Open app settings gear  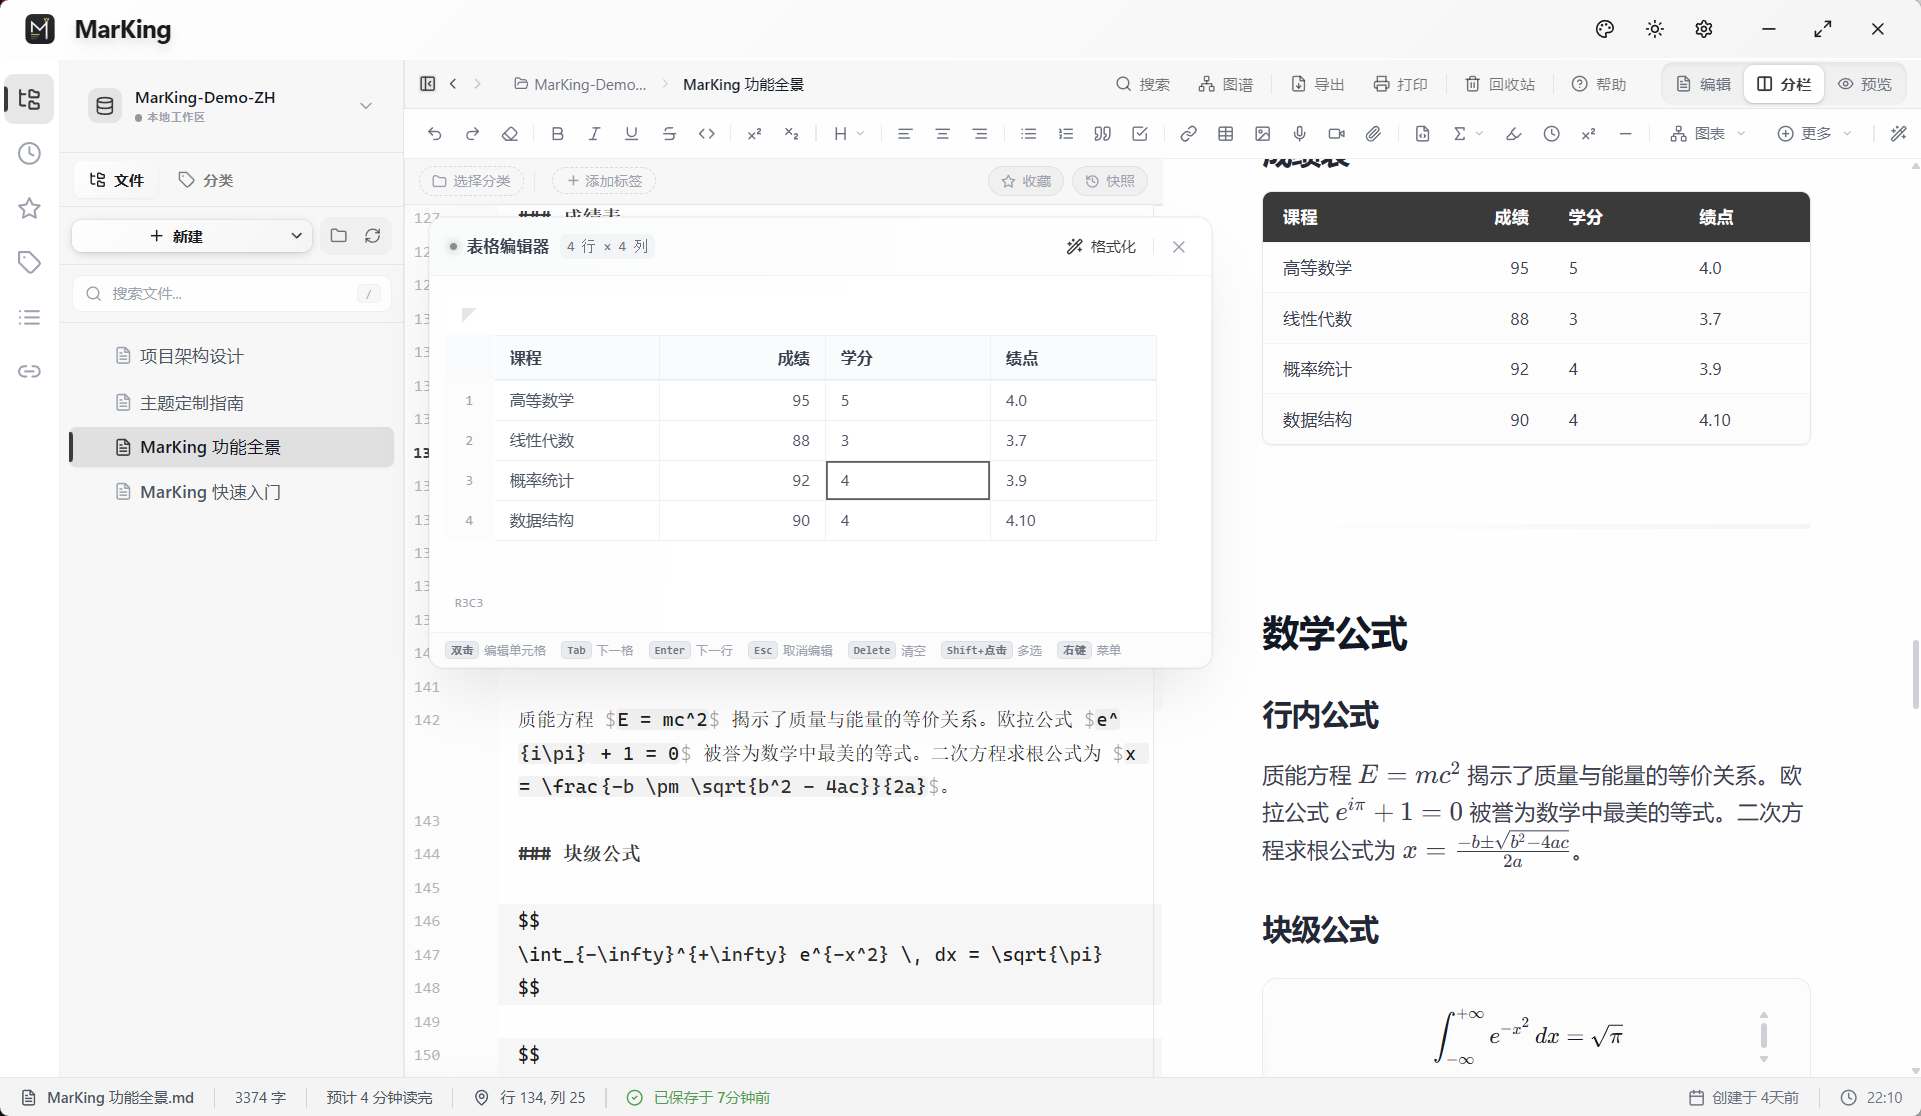(1704, 29)
